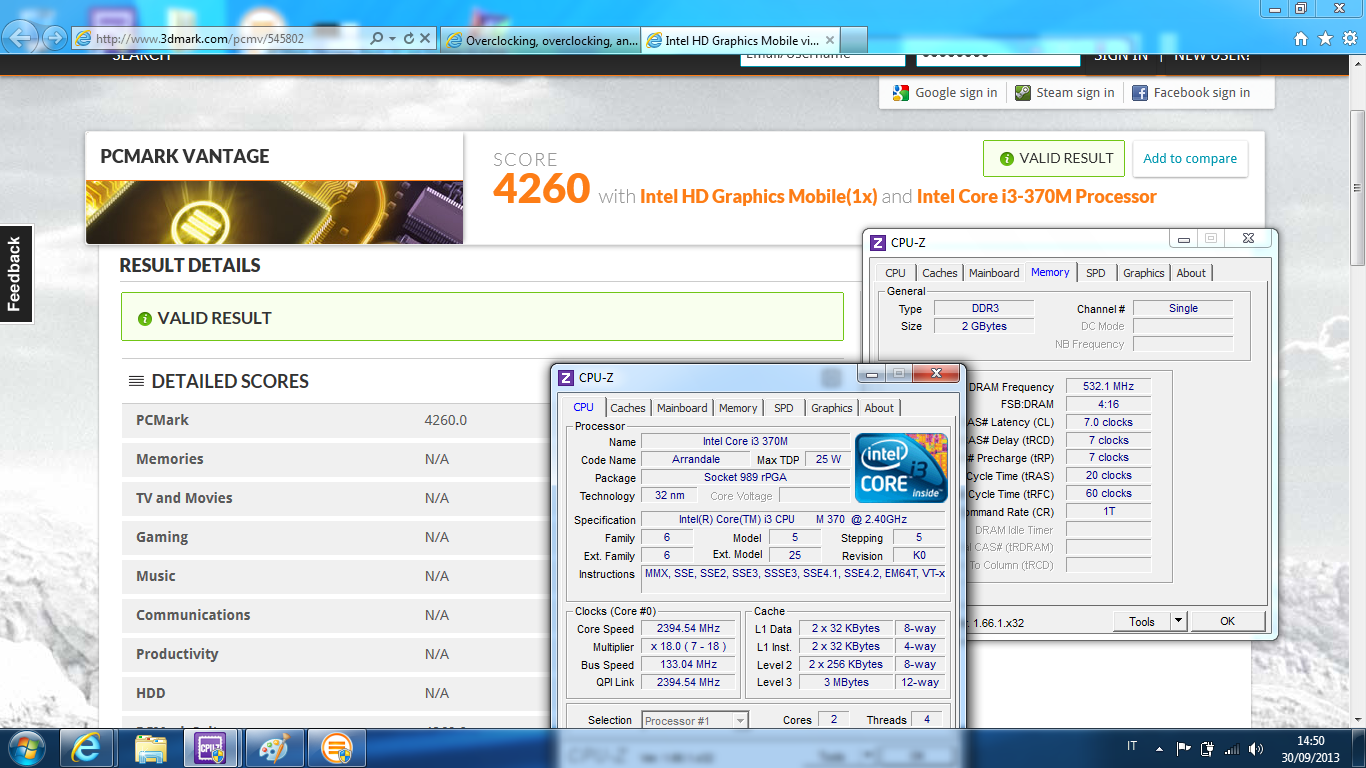Stop loading with the address bar X
The height and width of the screenshot is (768, 1366).
tap(425, 39)
